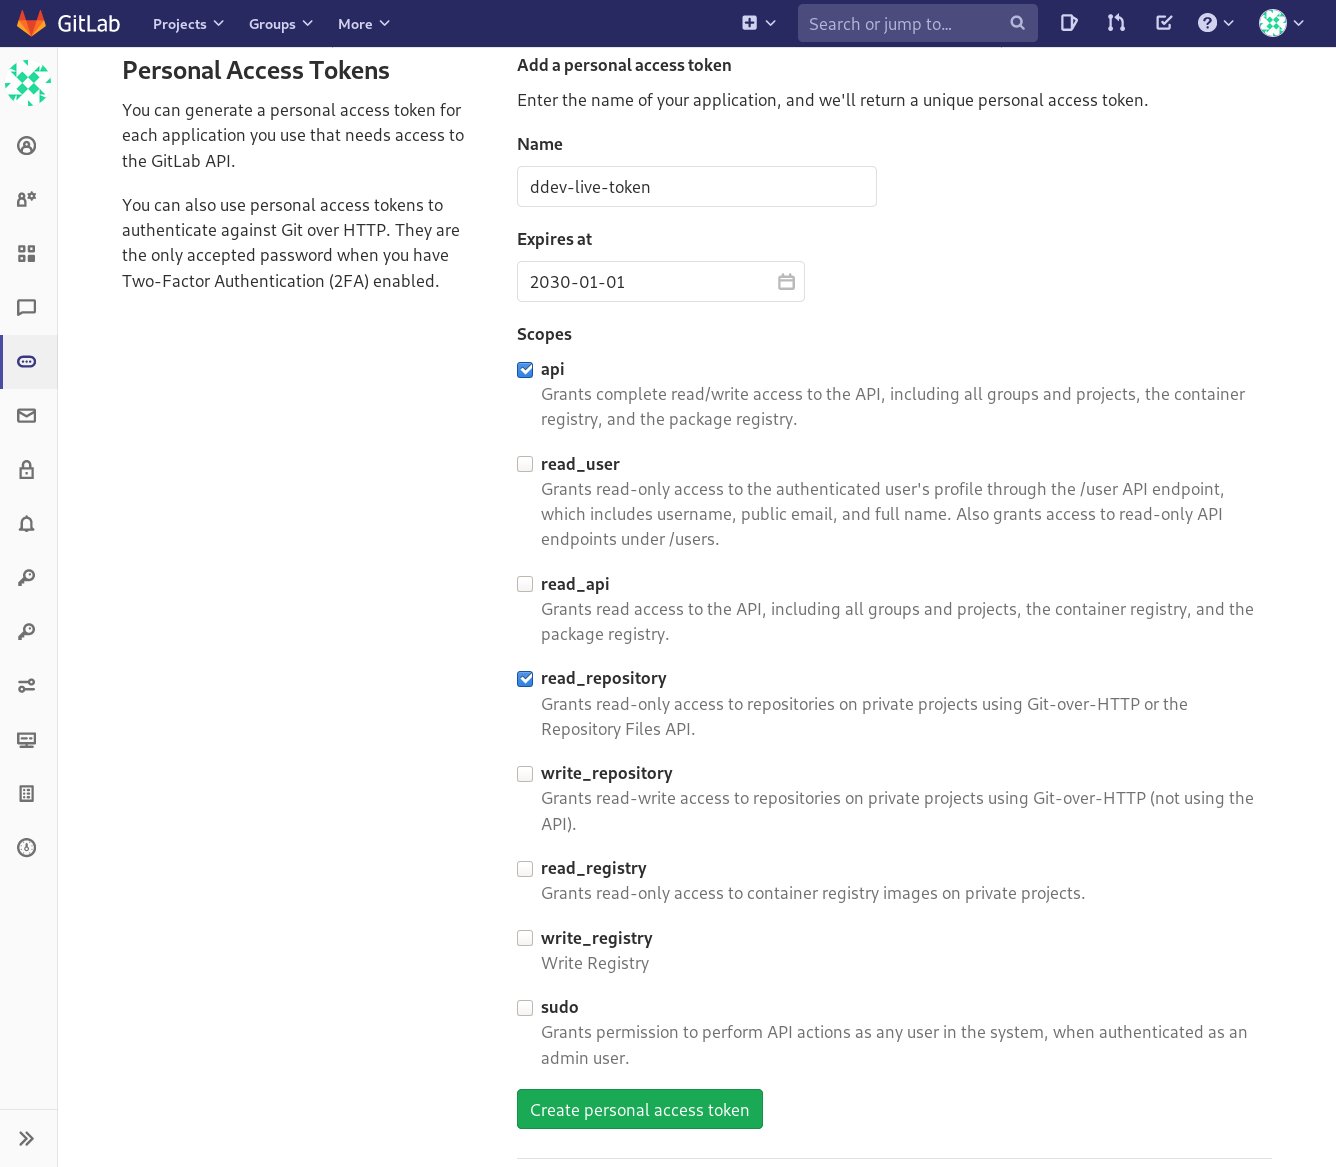
Task: Open the user avatar dropdown in navbar
Action: click(x=1281, y=23)
